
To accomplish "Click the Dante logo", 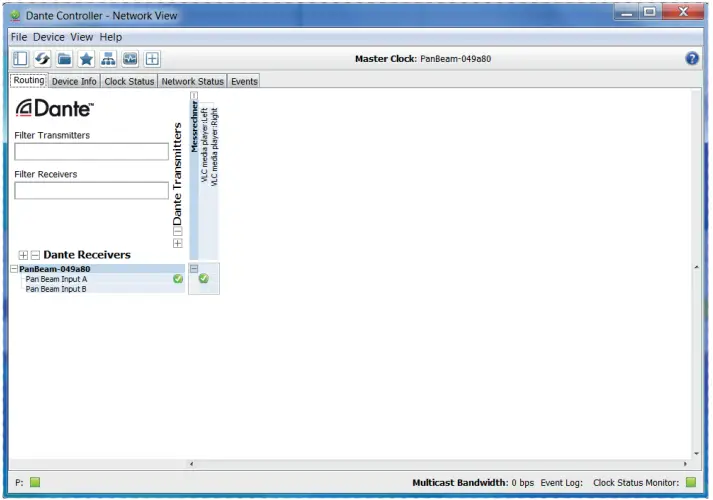I will coord(55,108).
